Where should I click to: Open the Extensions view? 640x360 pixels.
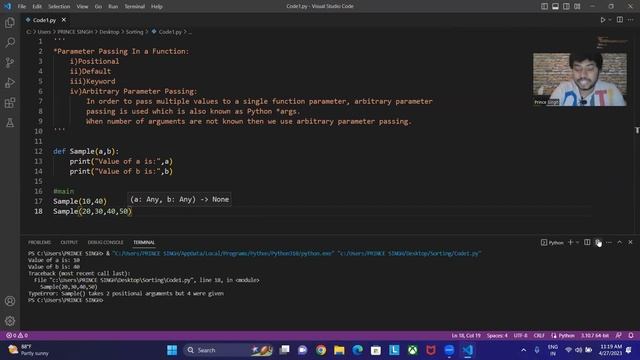coord(10,102)
